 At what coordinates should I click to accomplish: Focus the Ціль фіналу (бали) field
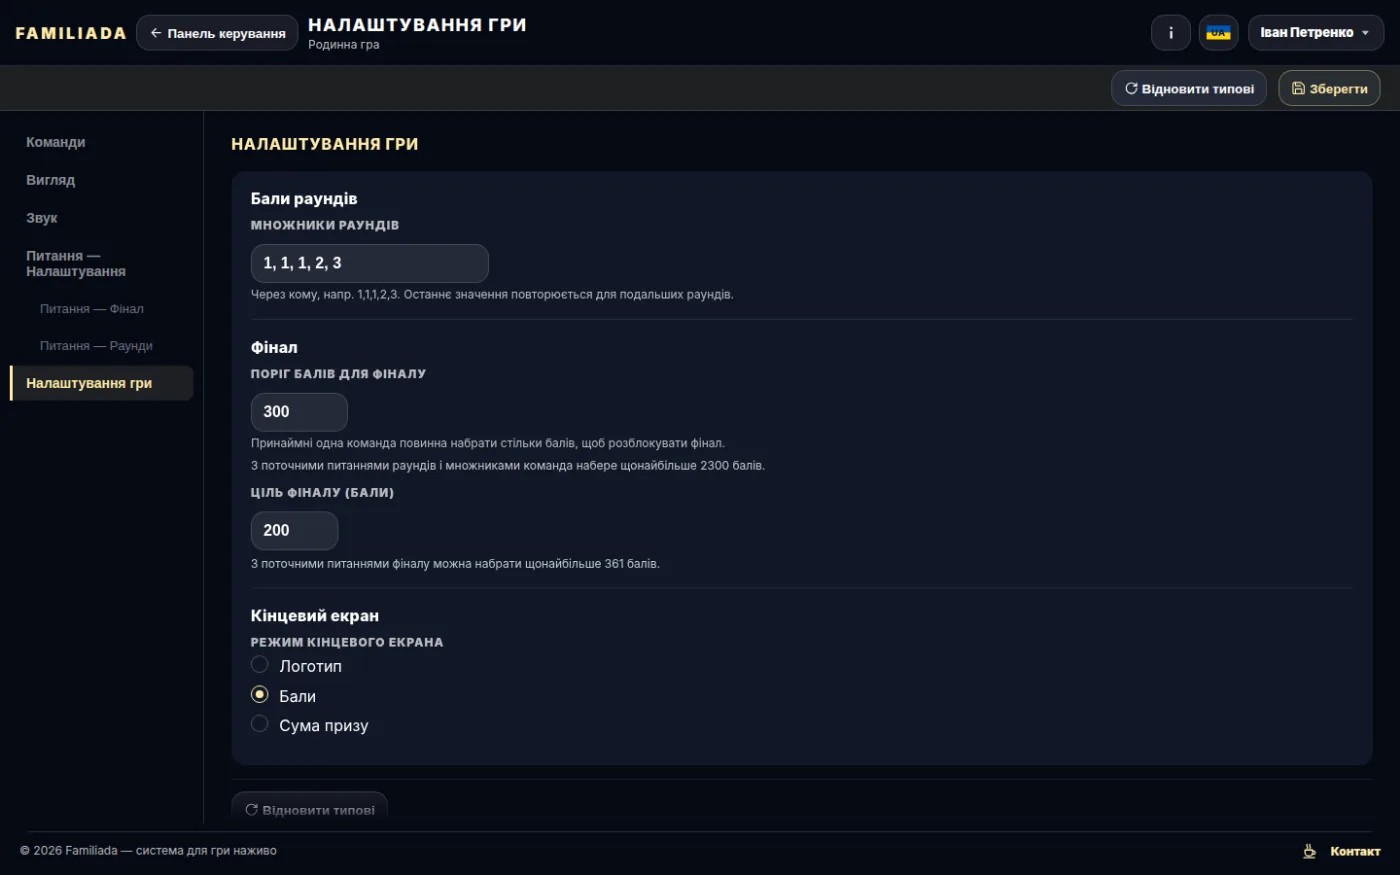tap(294, 531)
